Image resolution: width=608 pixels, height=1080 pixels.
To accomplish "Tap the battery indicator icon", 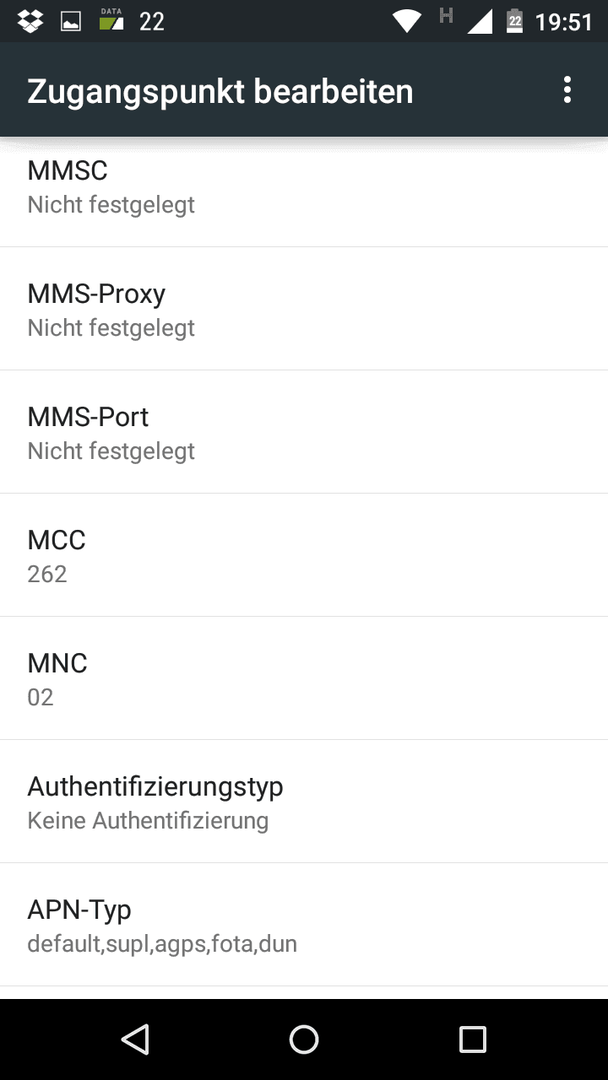I will click(x=514, y=21).
